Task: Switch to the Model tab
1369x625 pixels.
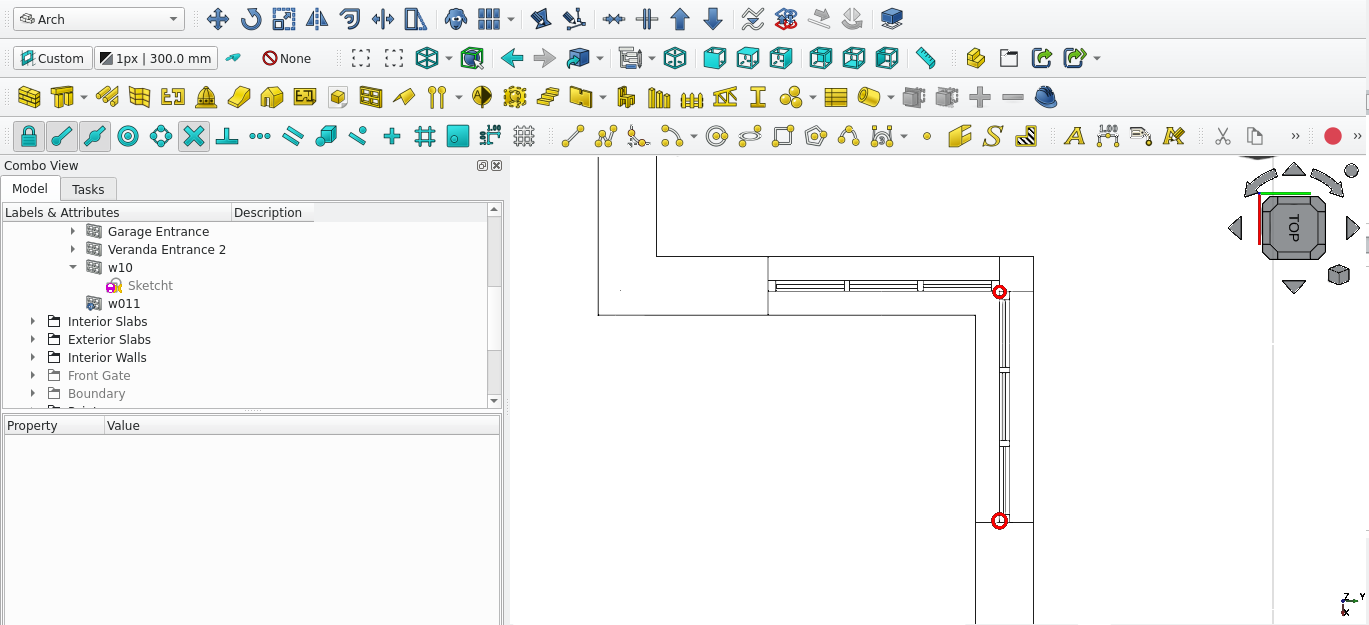Action: click(30, 189)
